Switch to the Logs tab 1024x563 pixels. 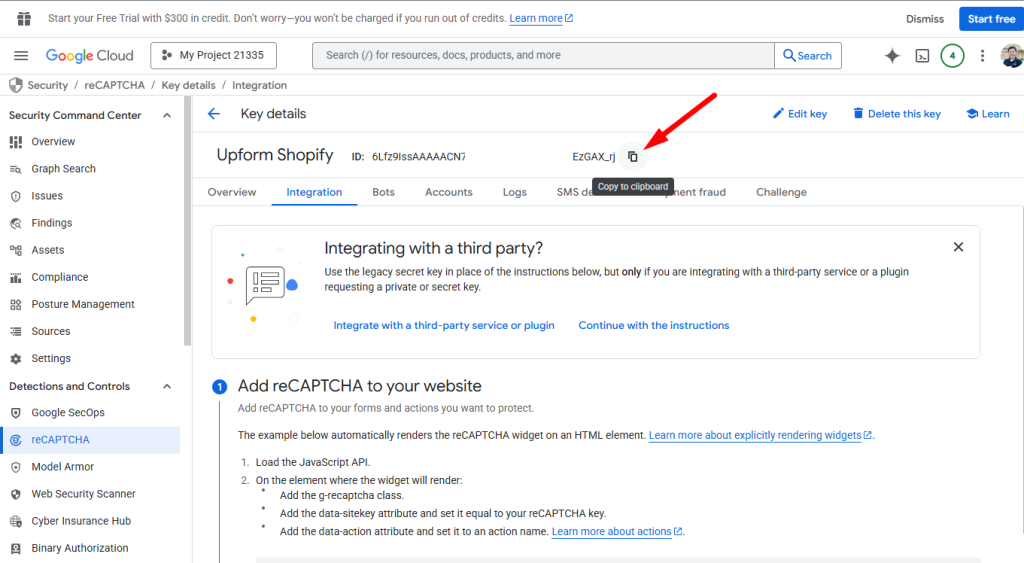[515, 192]
